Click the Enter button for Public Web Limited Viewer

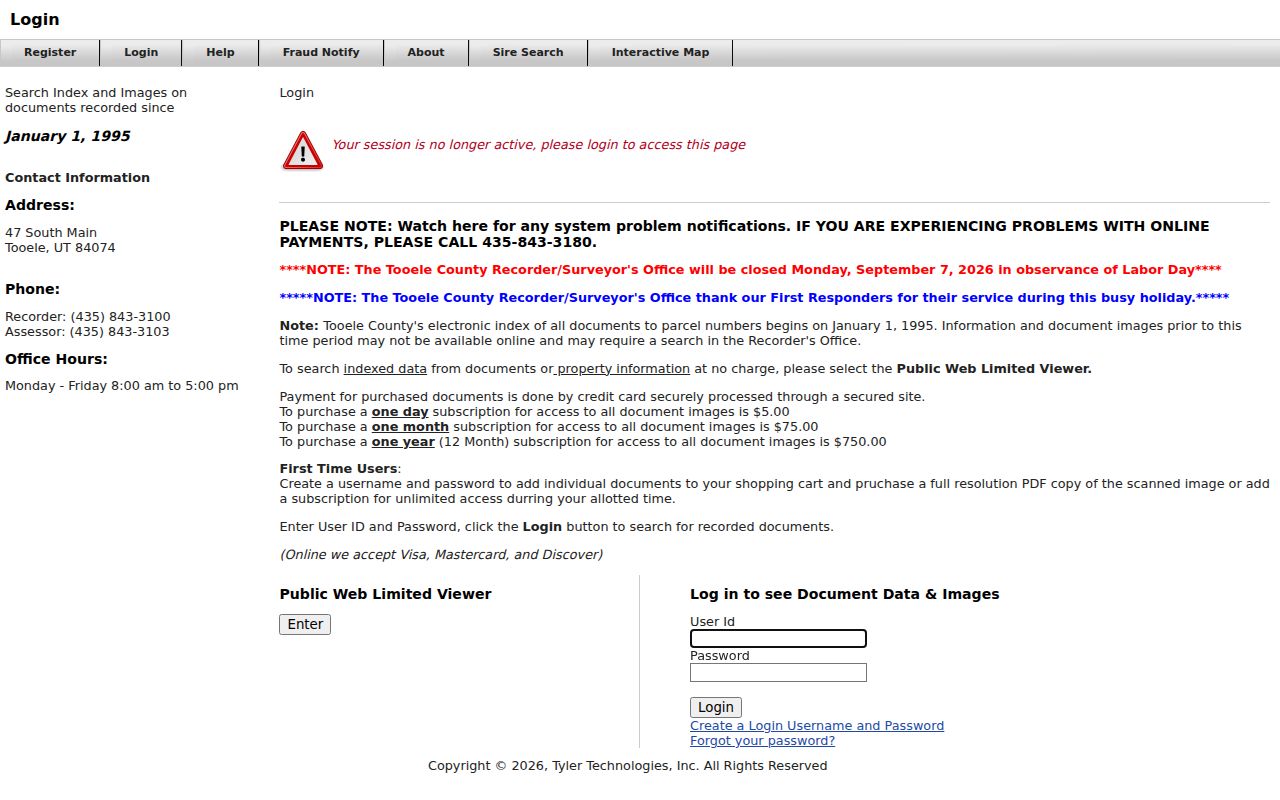tap(305, 624)
